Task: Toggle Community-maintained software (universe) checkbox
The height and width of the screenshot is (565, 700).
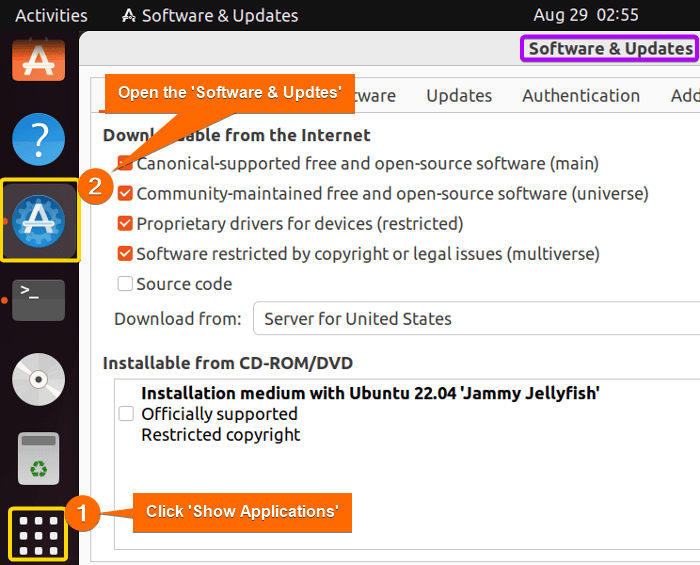Action: (x=125, y=193)
